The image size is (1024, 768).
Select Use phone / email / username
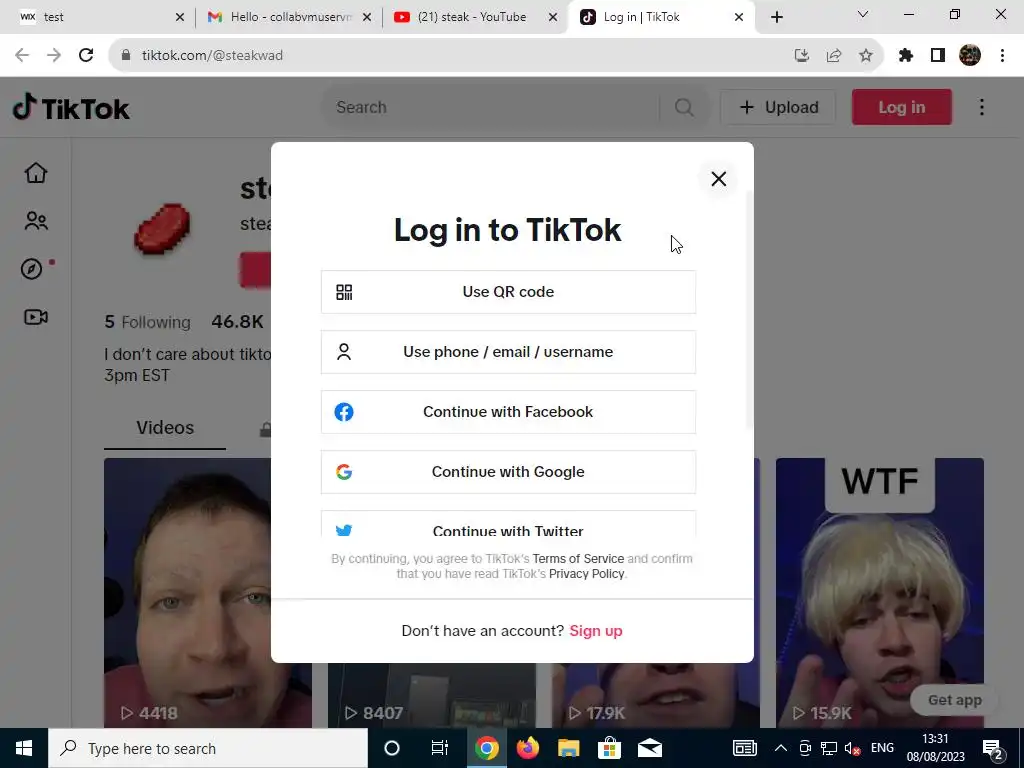tap(508, 352)
